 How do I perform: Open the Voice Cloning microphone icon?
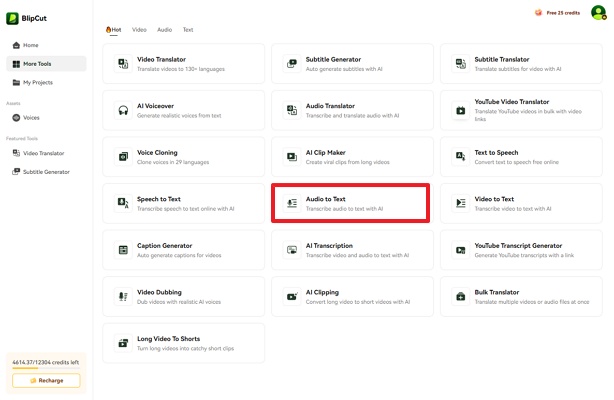click(123, 157)
